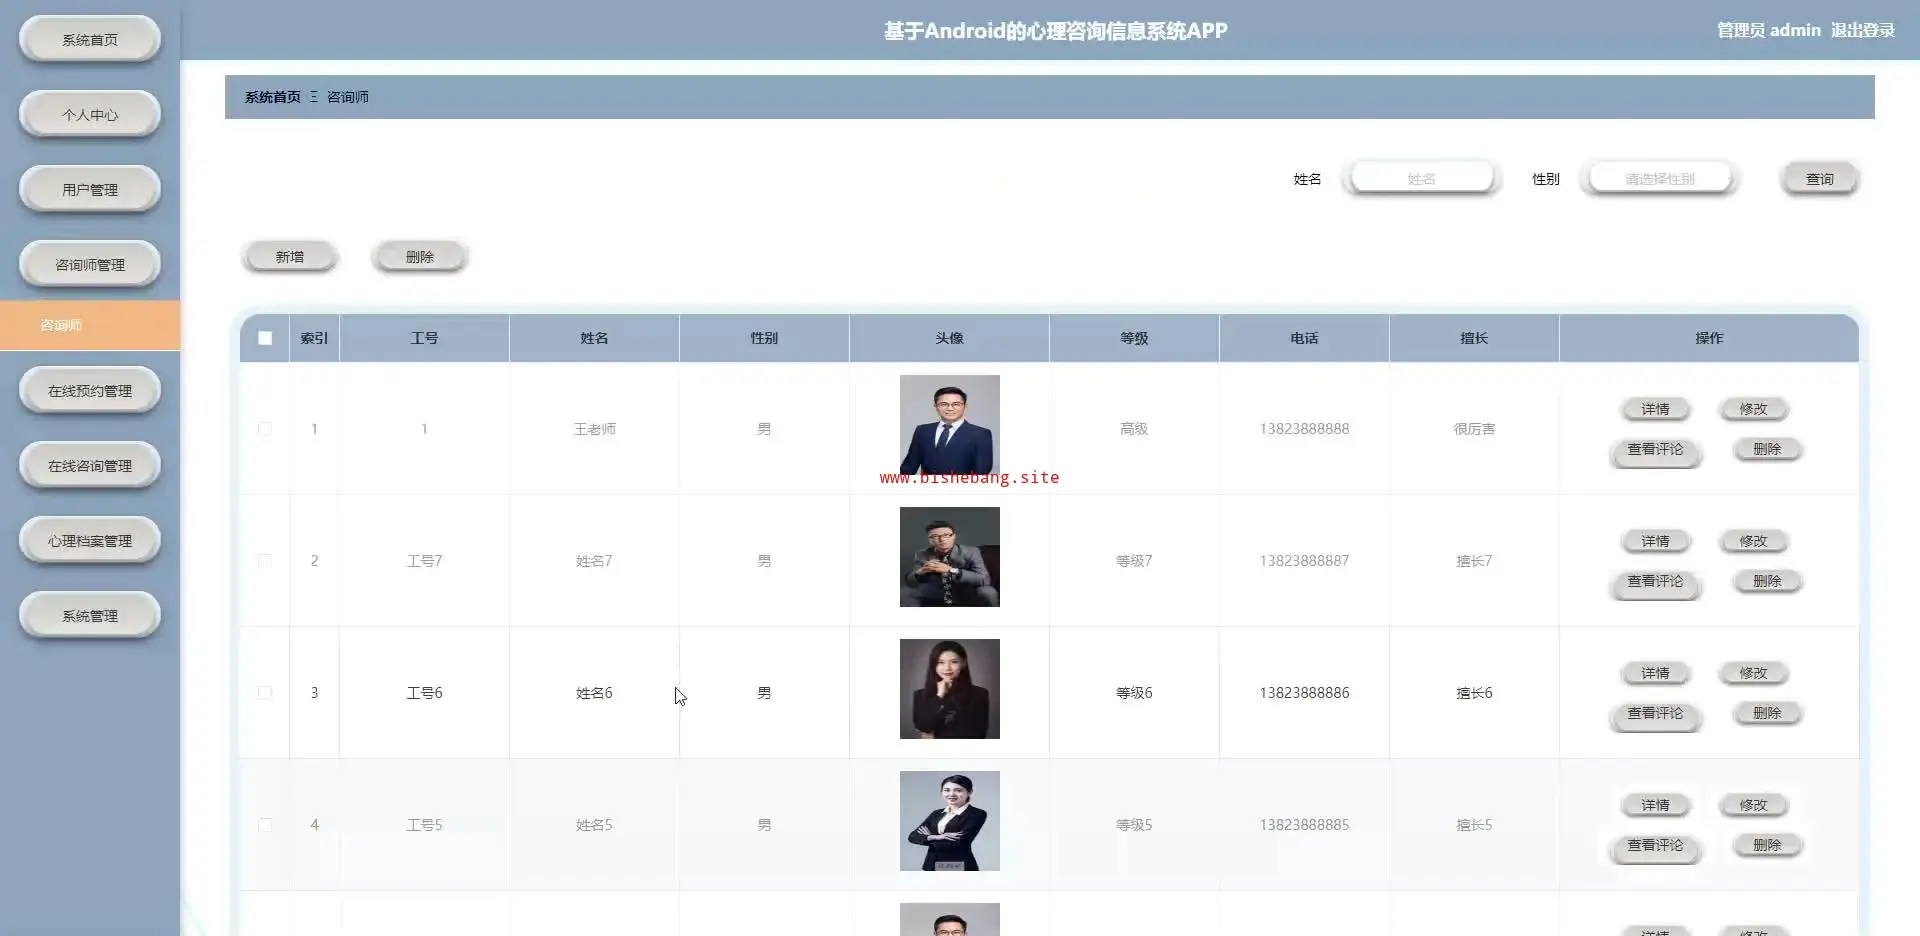Viewport: 1920px width, 936px height.
Task: Click 修改 for 姓名6
Action: coord(1753,673)
